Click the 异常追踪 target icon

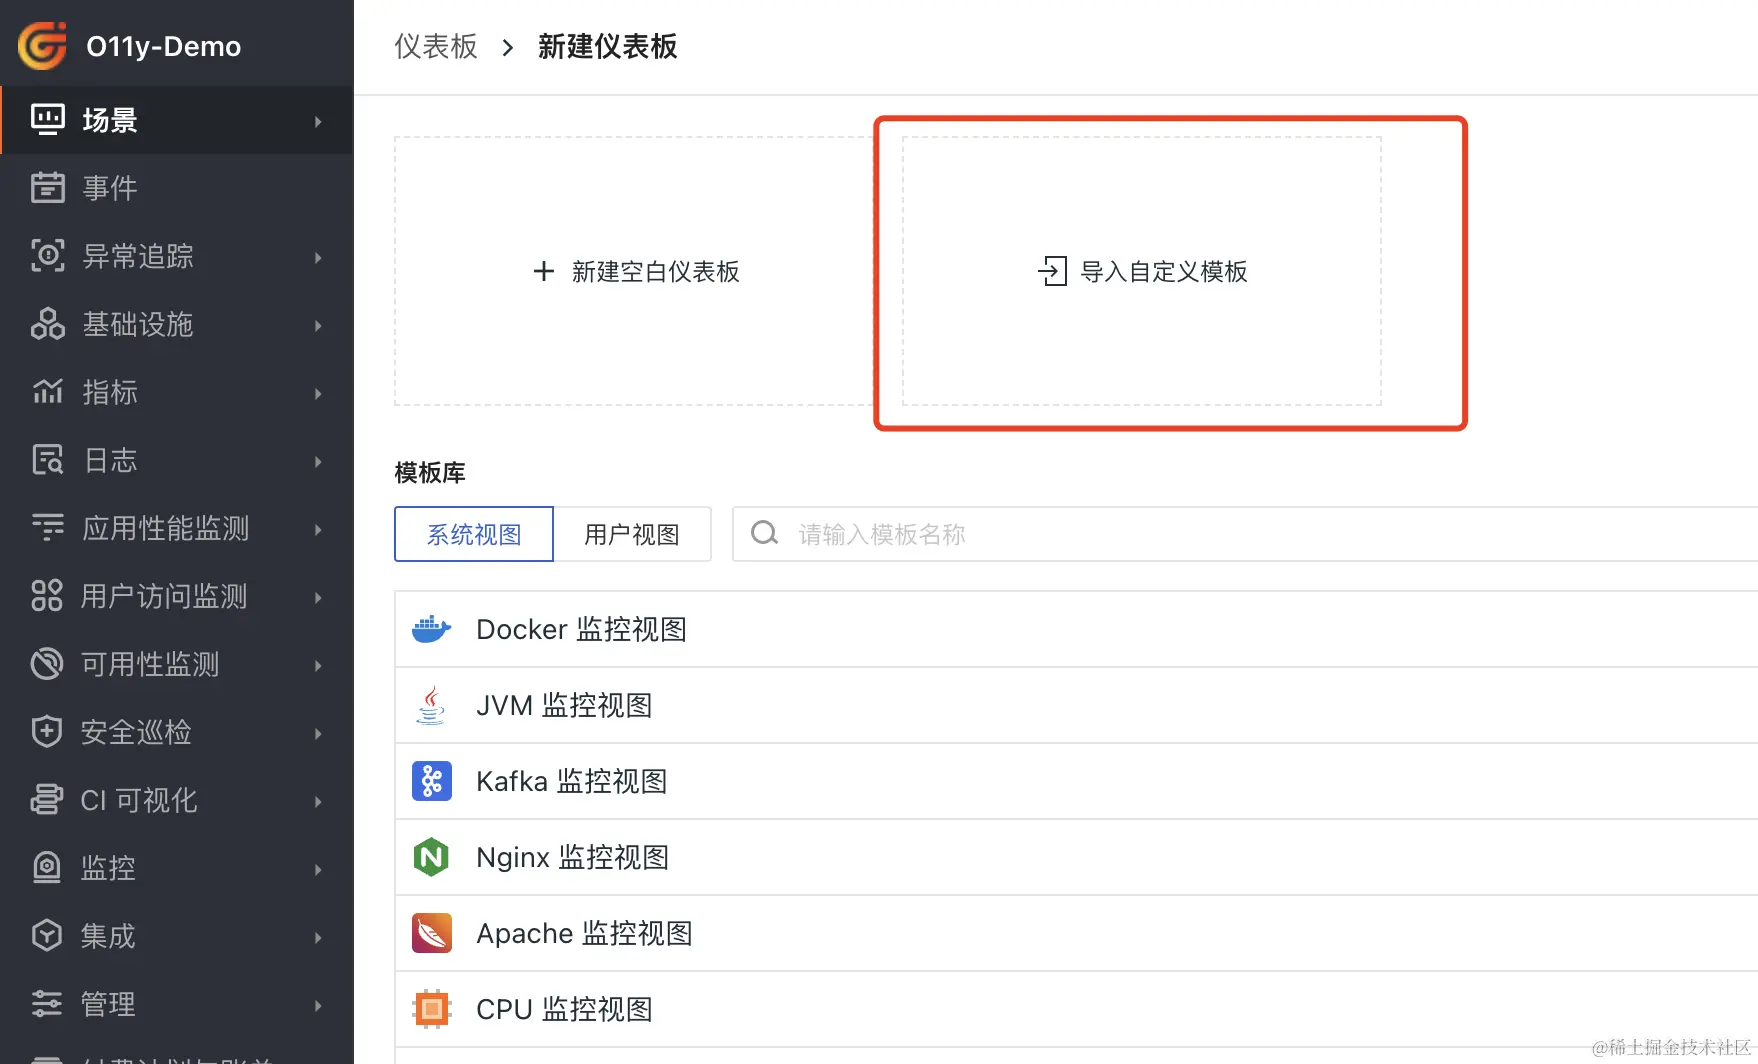pos(48,256)
